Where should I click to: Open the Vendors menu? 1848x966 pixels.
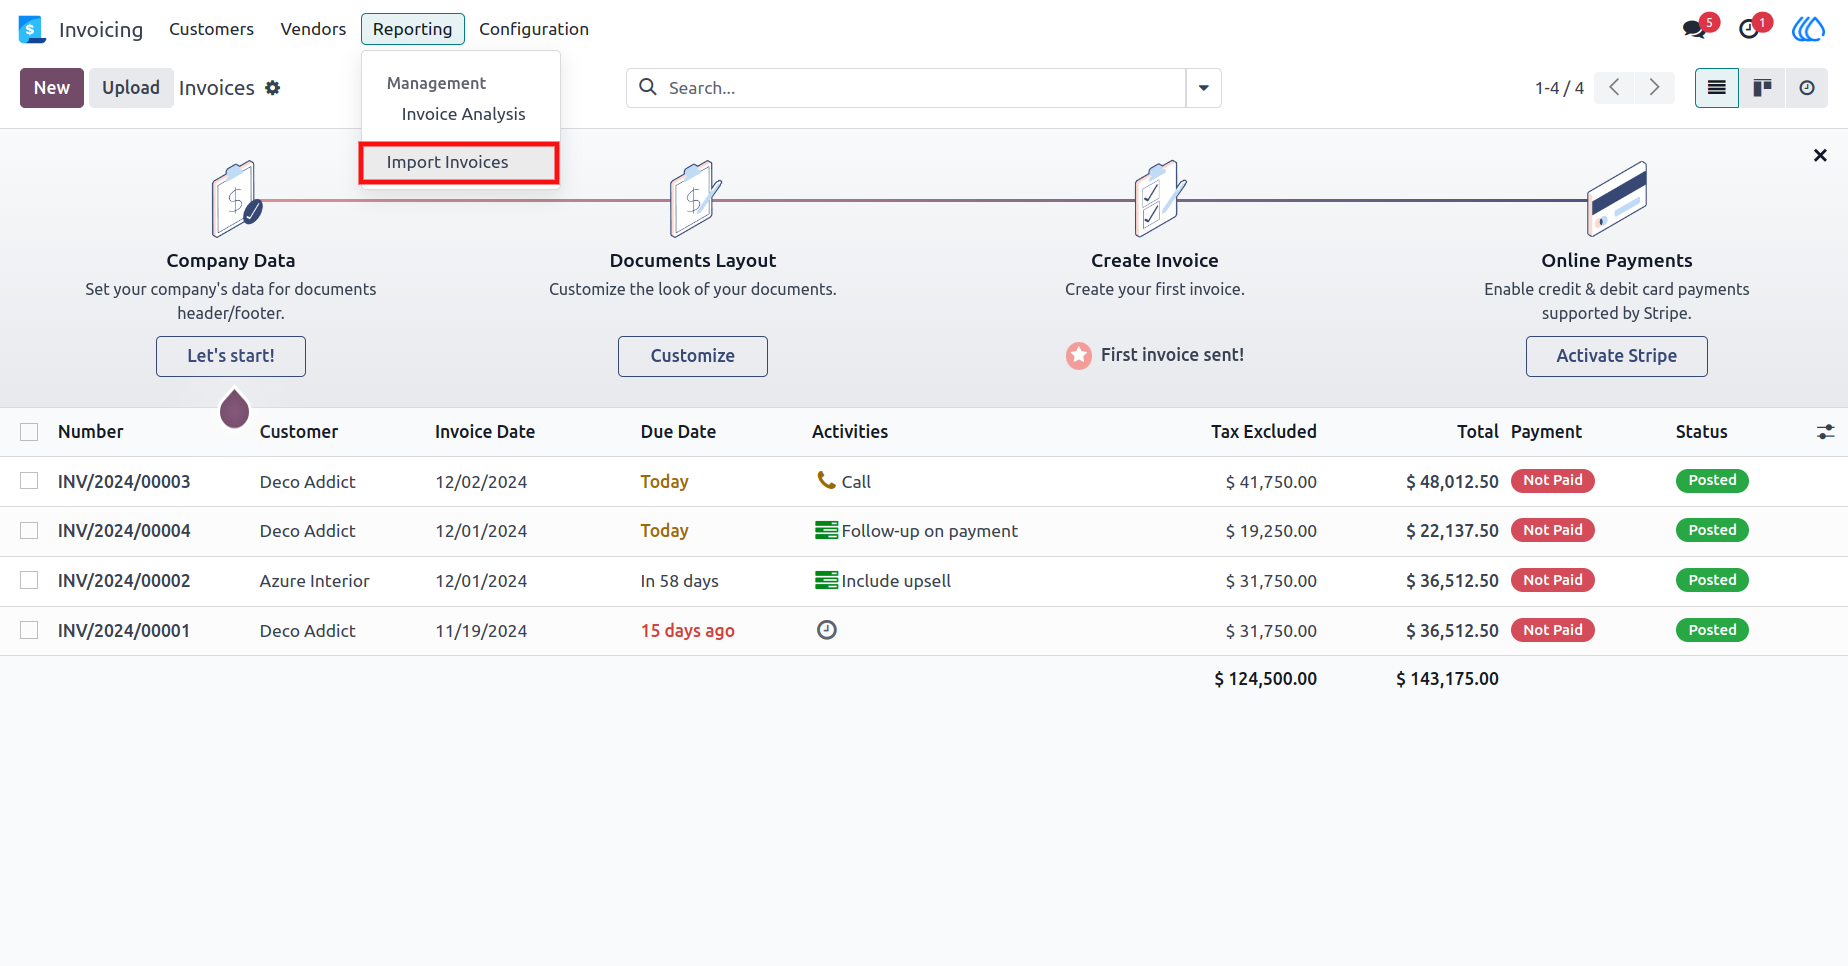coord(313,29)
